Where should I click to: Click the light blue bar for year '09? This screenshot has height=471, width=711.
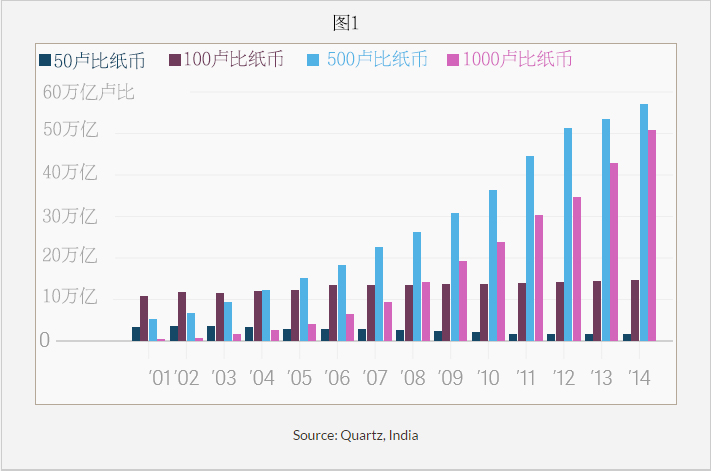coord(455,277)
